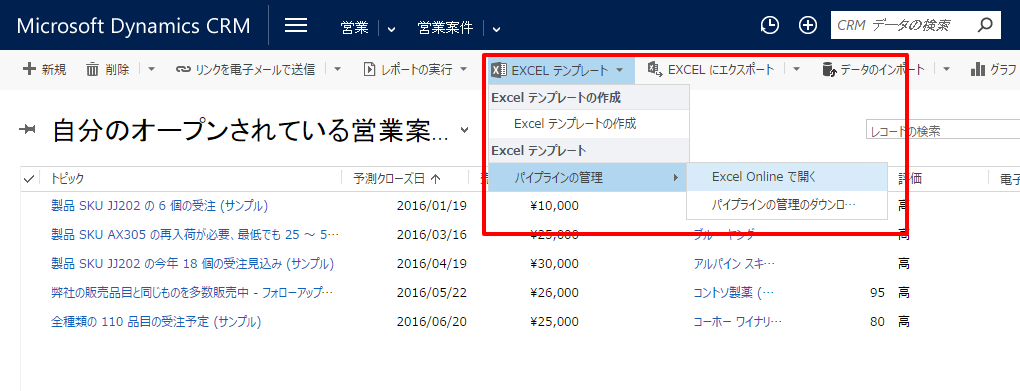
Task: Expand the 営業 navigation dropdown
Action: (391, 28)
